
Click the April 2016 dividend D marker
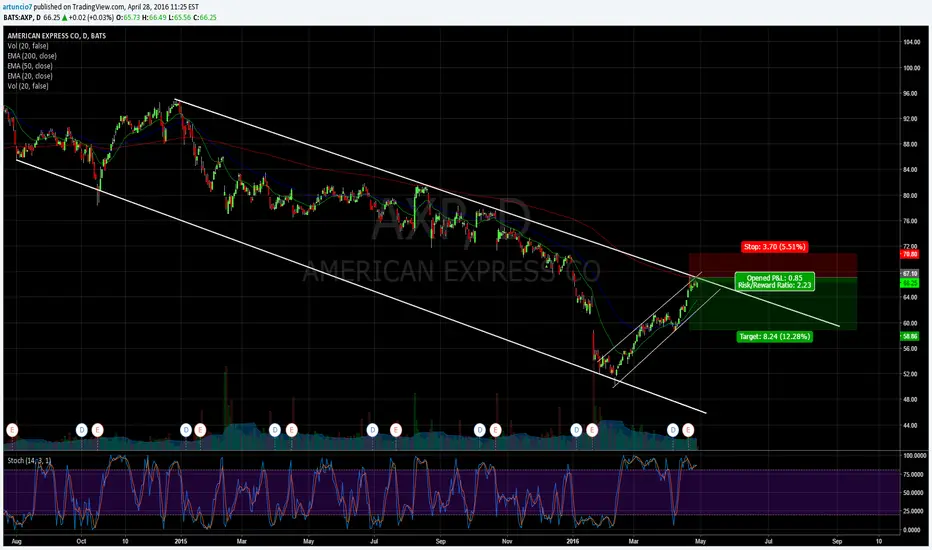[673, 429]
